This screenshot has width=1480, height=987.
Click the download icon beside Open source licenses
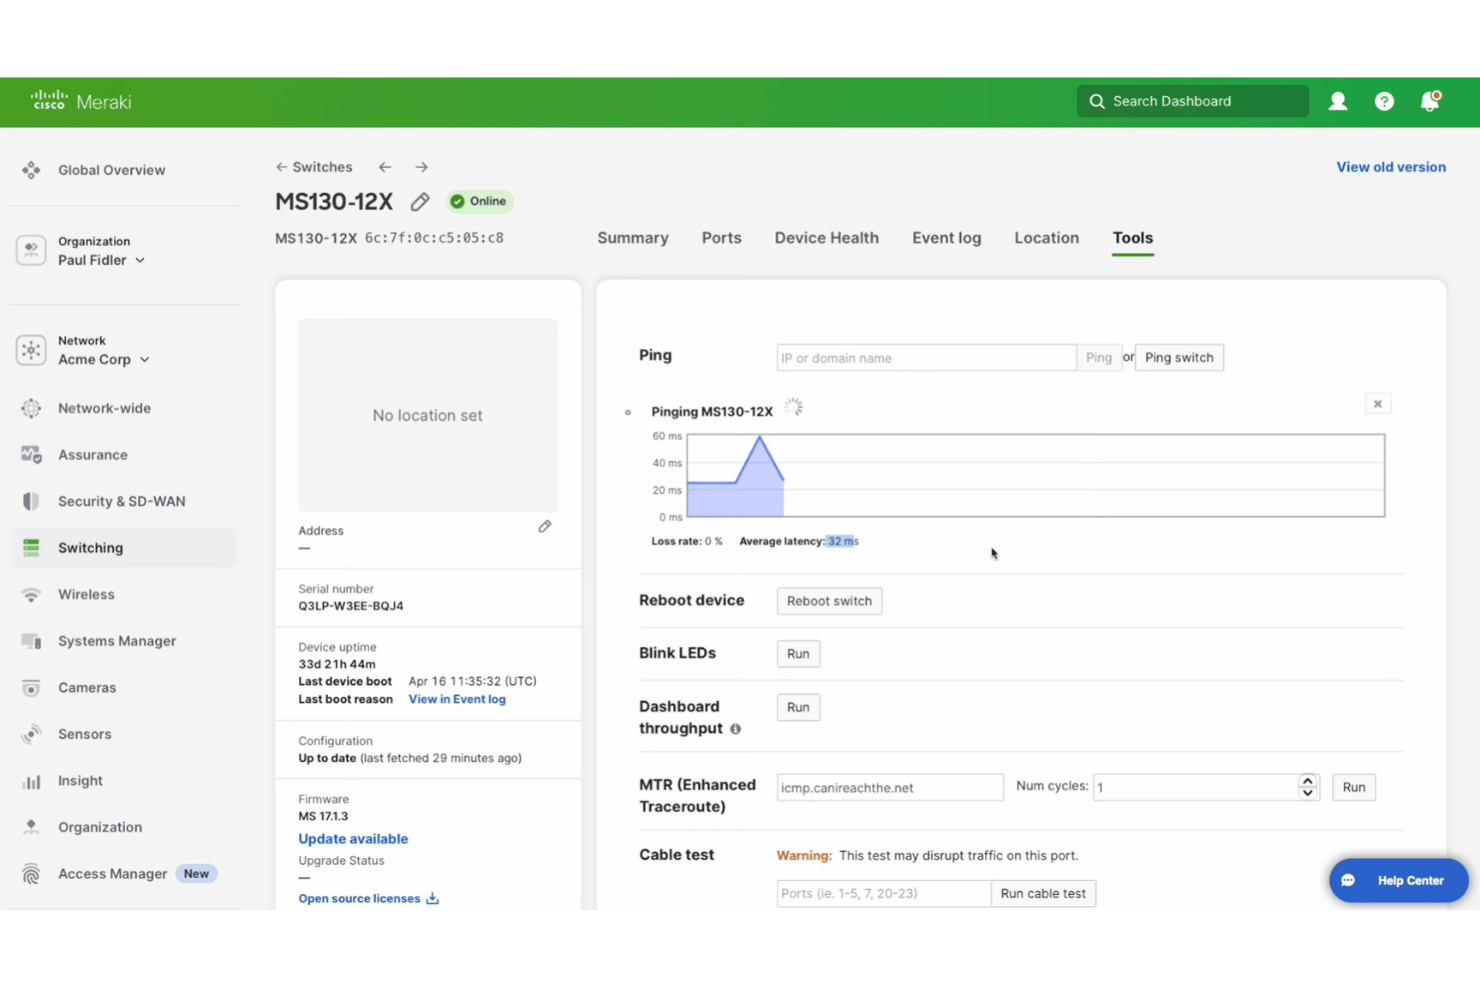pos(432,898)
